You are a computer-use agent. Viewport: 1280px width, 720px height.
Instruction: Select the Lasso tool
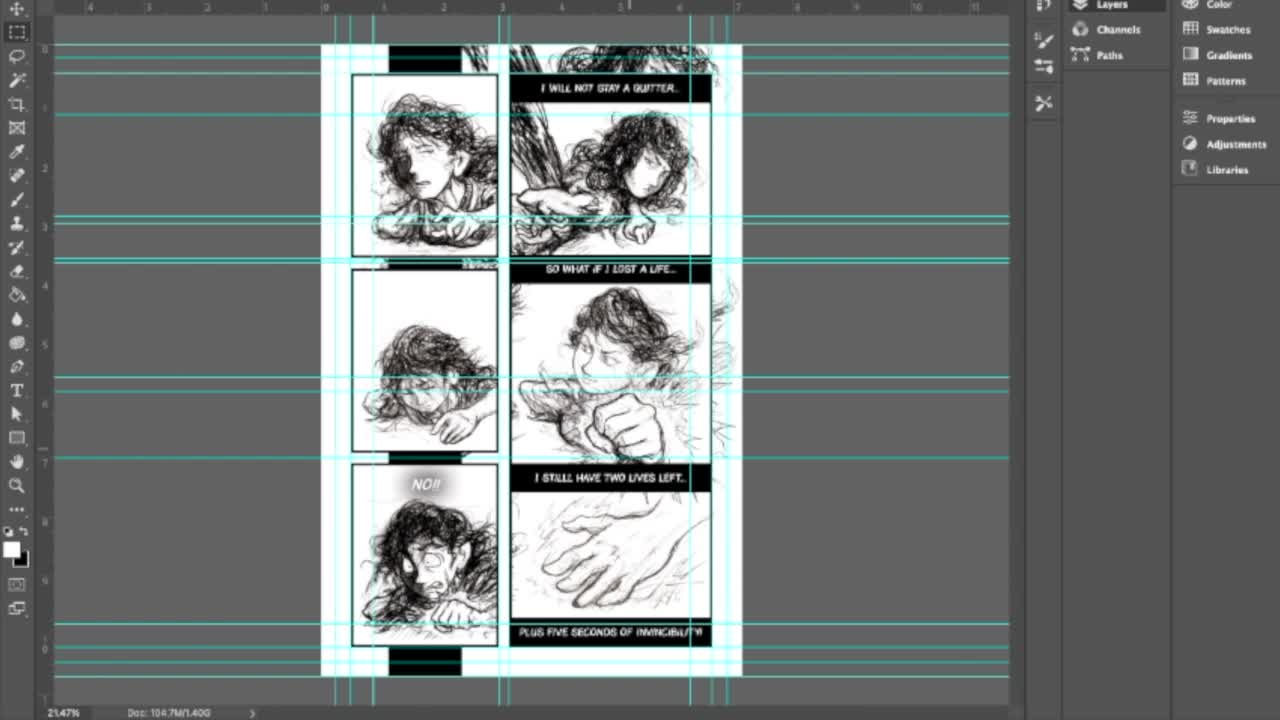17,56
